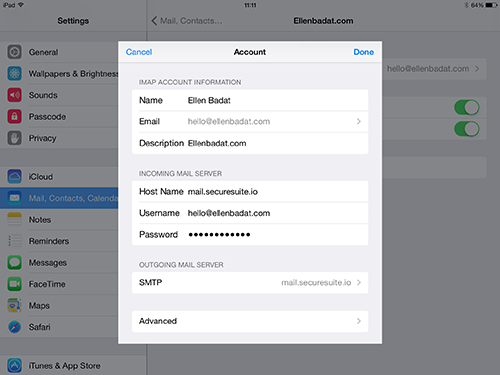500x375 pixels.
Task: Tap the Messages bubble icon
Action: (14, 262)
